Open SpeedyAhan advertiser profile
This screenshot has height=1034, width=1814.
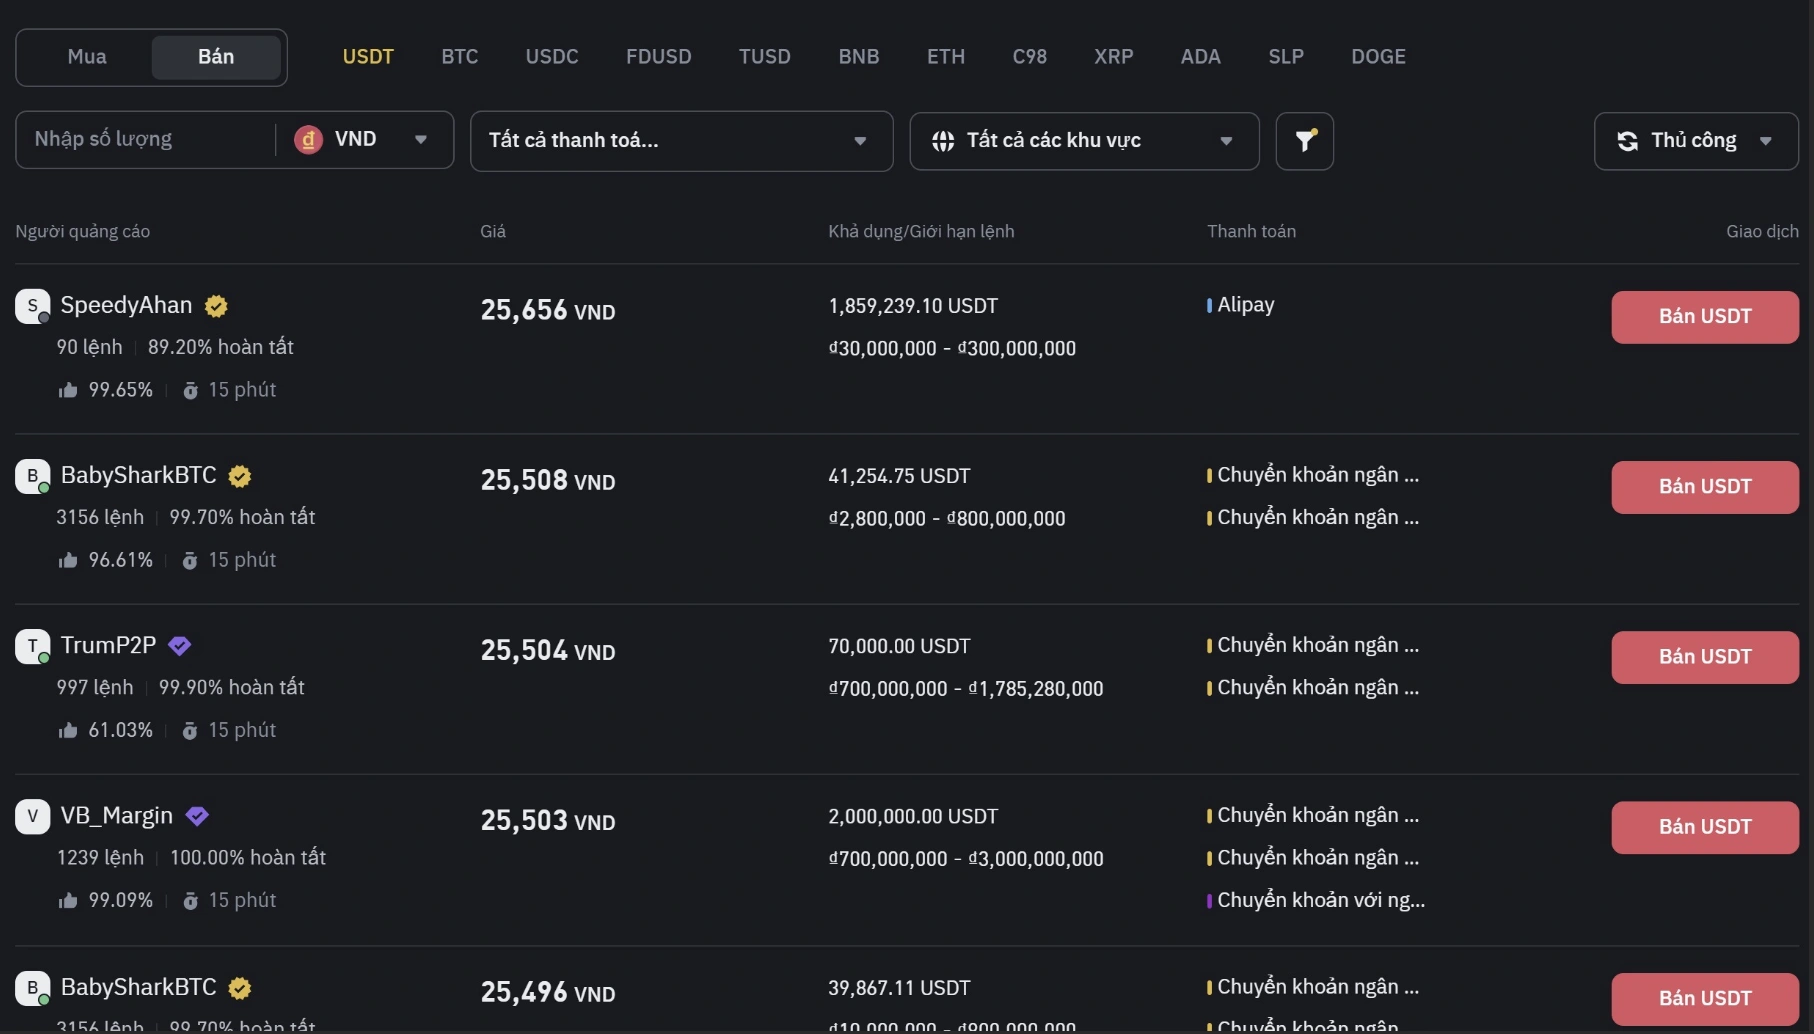tap(126, 306)
